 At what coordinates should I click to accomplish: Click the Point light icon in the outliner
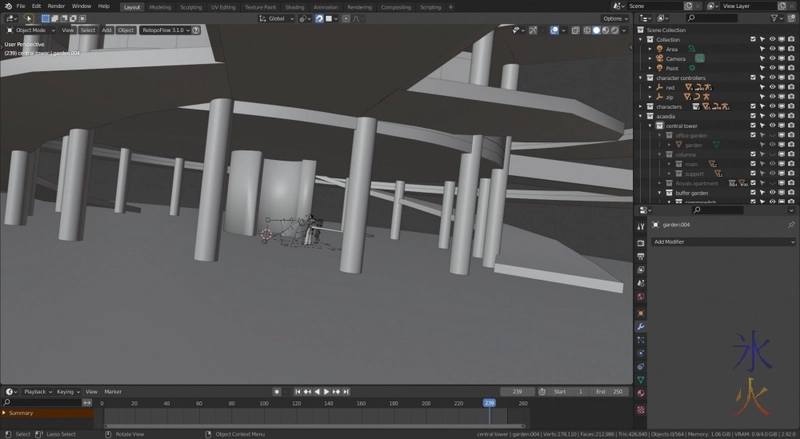coord(660,68)
